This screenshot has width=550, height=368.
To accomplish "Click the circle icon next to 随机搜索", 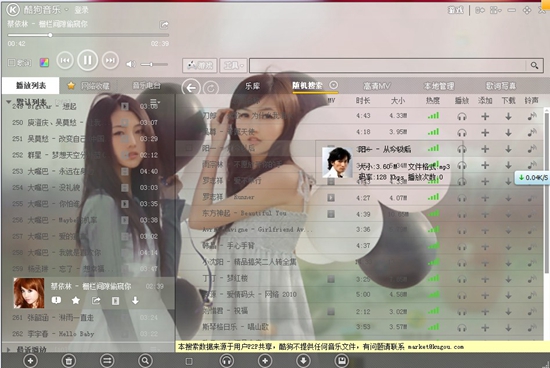I will (334, 85).
